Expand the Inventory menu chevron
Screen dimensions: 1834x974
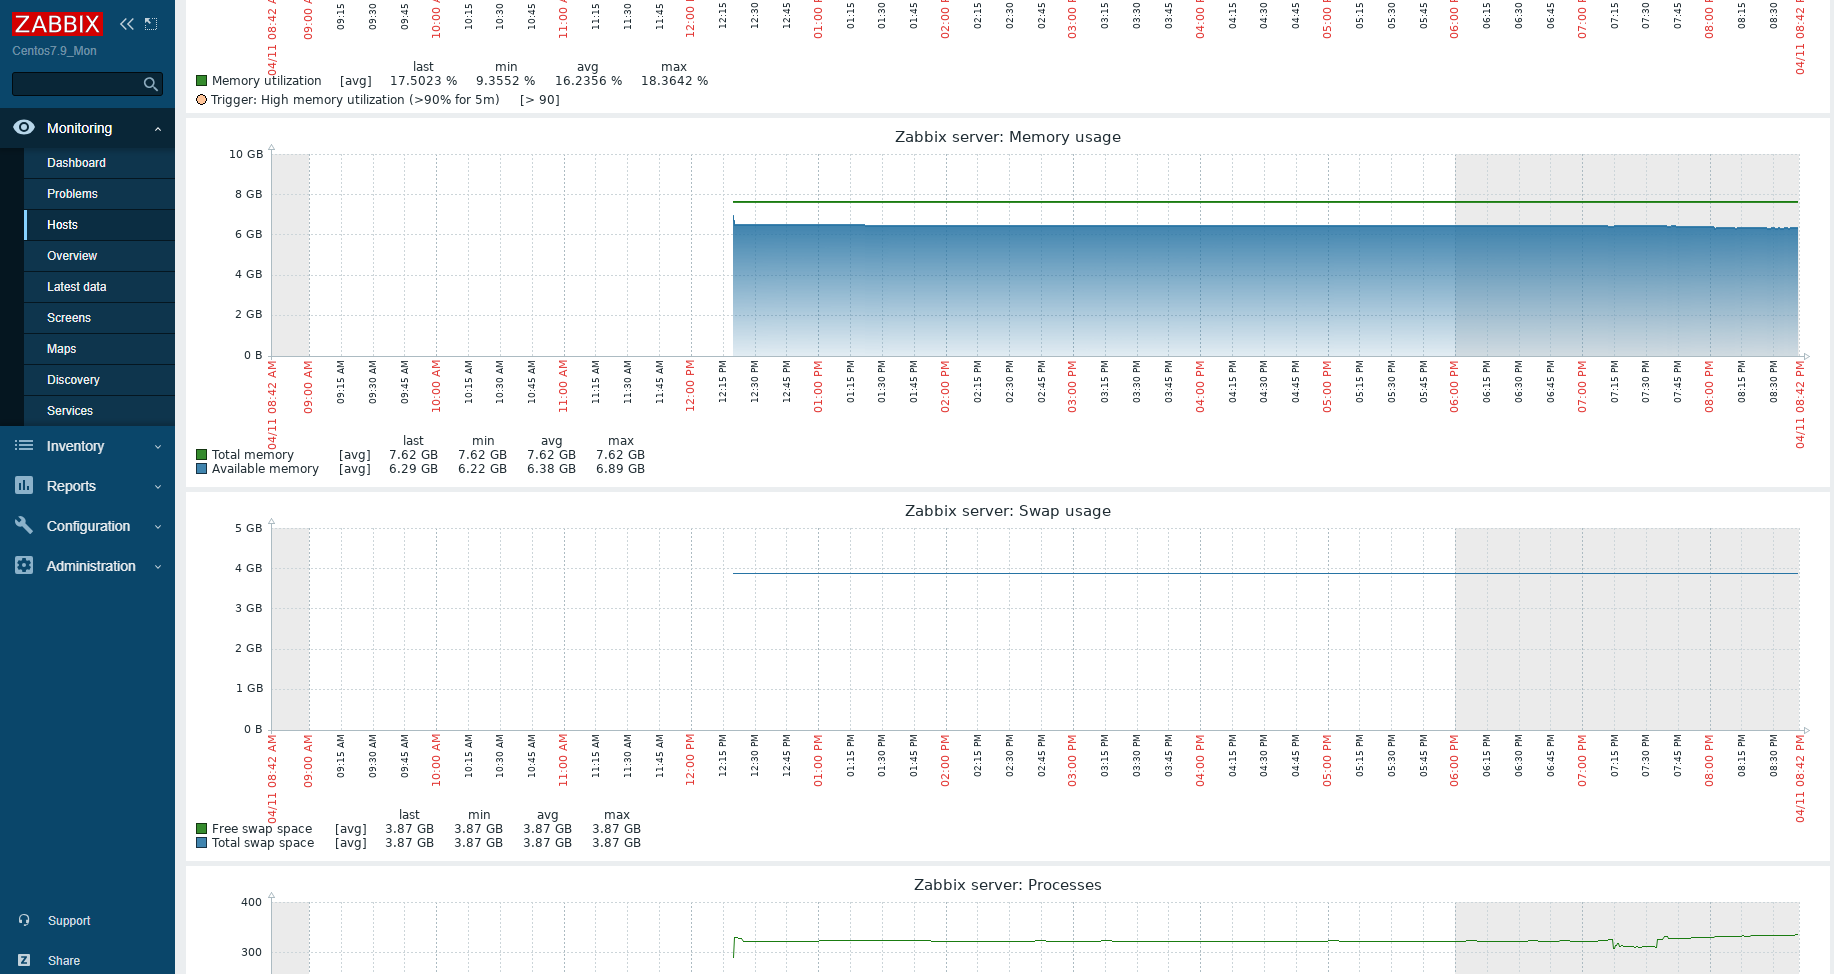tap(158, 447)
